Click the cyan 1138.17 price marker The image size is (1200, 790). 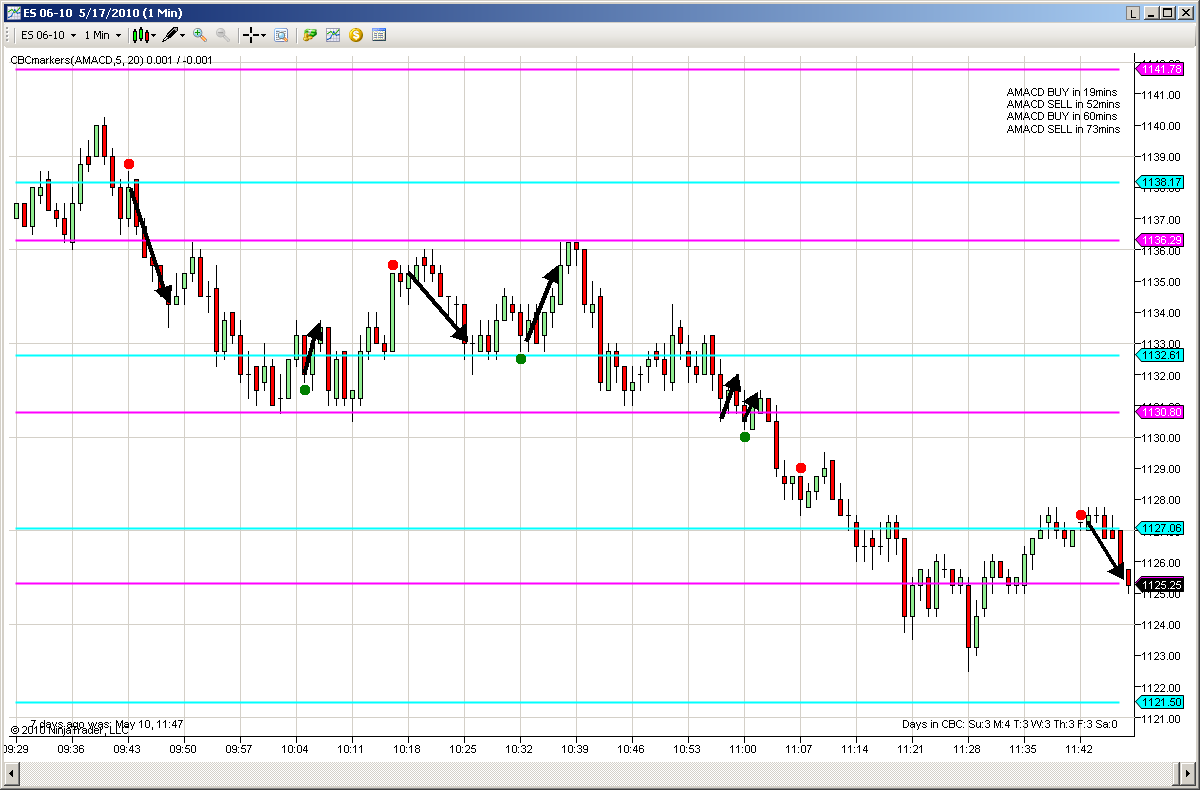click(1161, 182)
